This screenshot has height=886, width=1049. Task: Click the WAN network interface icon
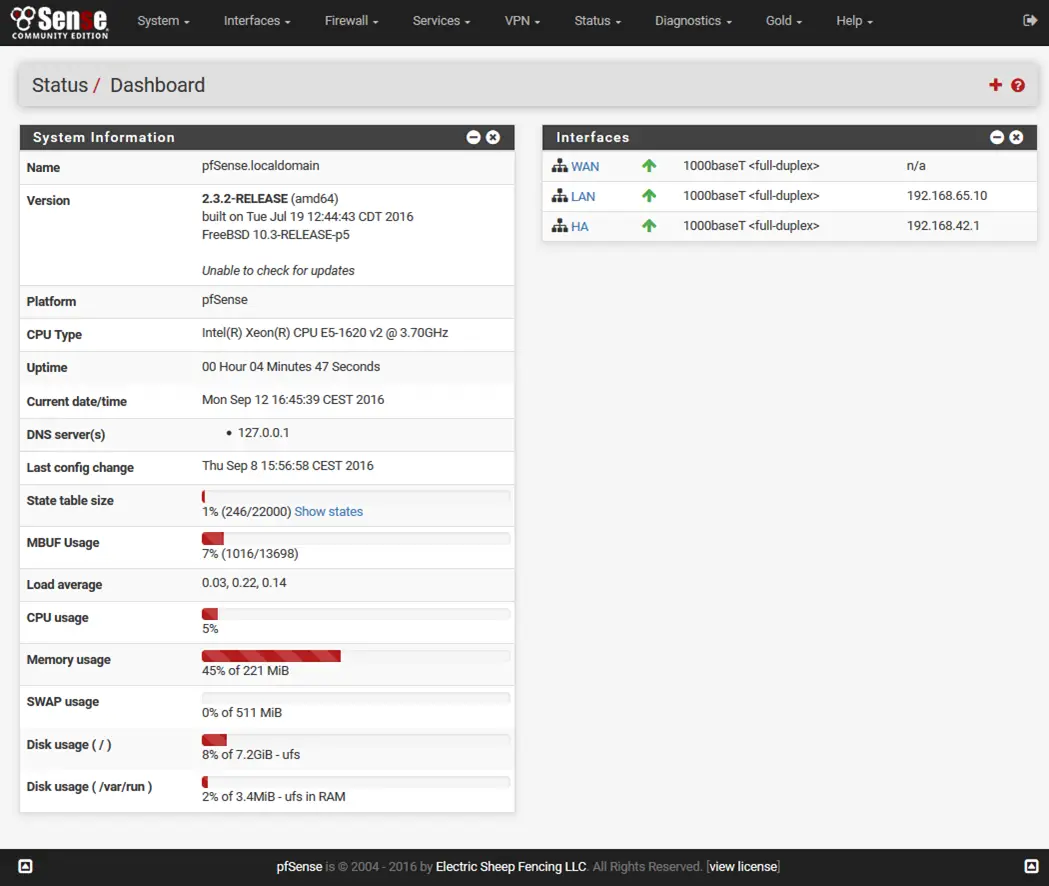point(559,166)
